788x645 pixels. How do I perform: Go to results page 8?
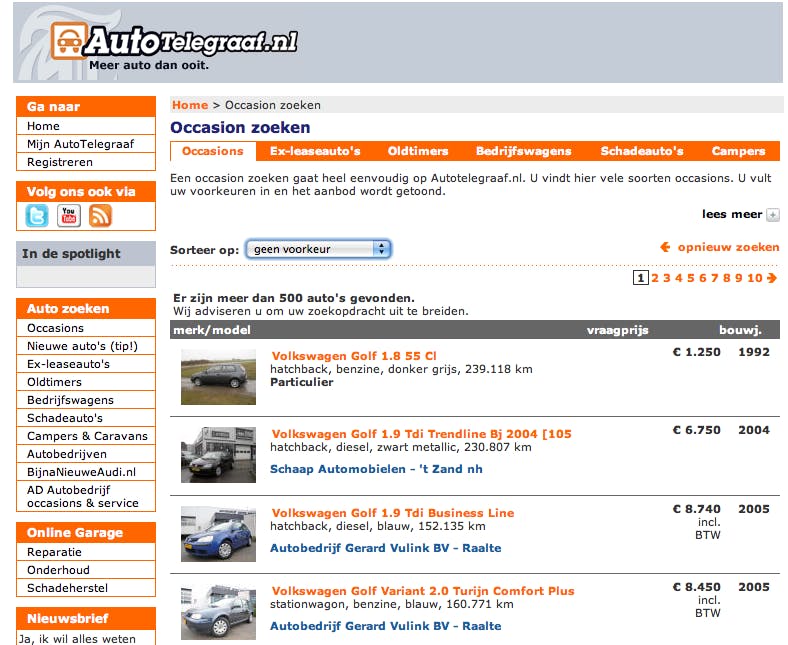(x=727, y=278)
